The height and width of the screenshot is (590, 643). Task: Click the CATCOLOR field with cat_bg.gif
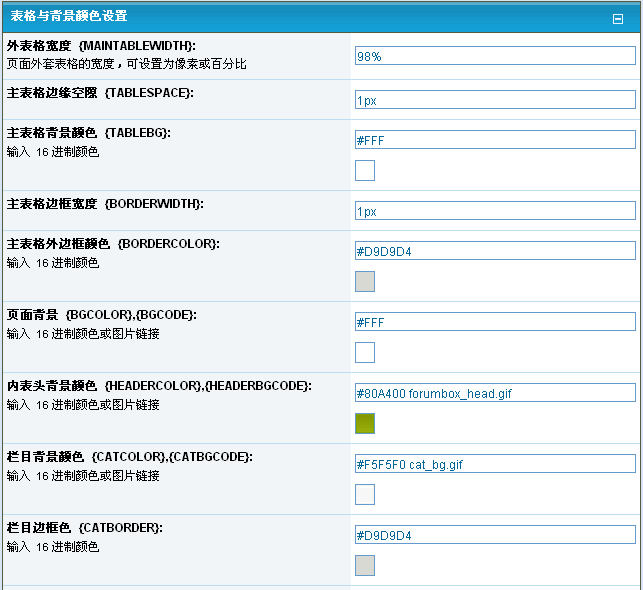[495, 464]
